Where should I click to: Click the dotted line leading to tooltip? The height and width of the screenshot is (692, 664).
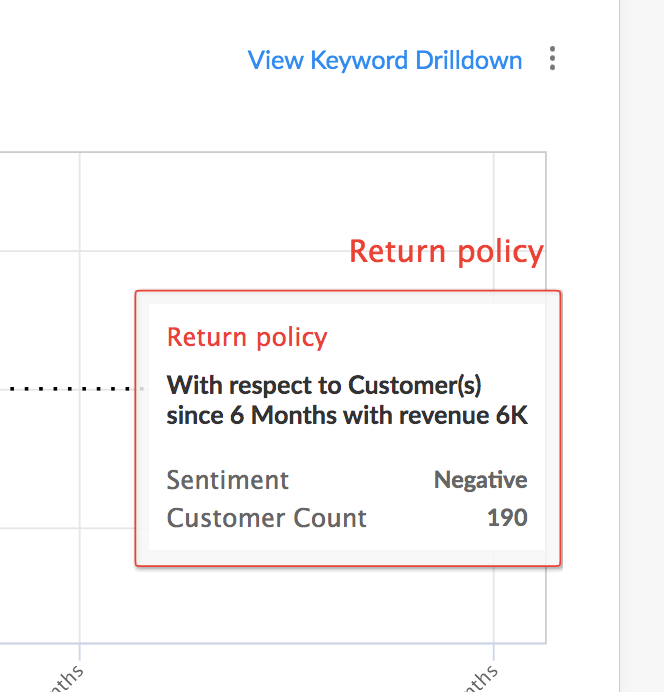(70, 387)
